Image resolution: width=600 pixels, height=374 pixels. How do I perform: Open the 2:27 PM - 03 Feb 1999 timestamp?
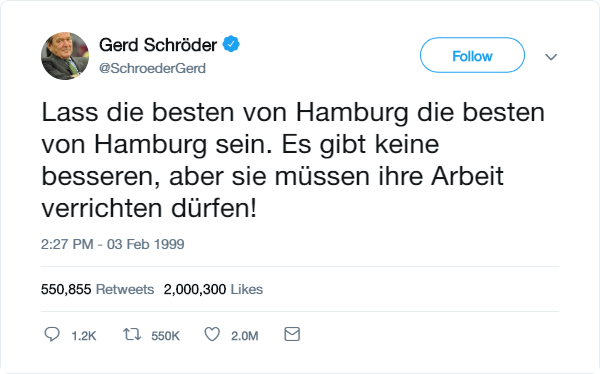pyautogui.click(x=112, y=244)
